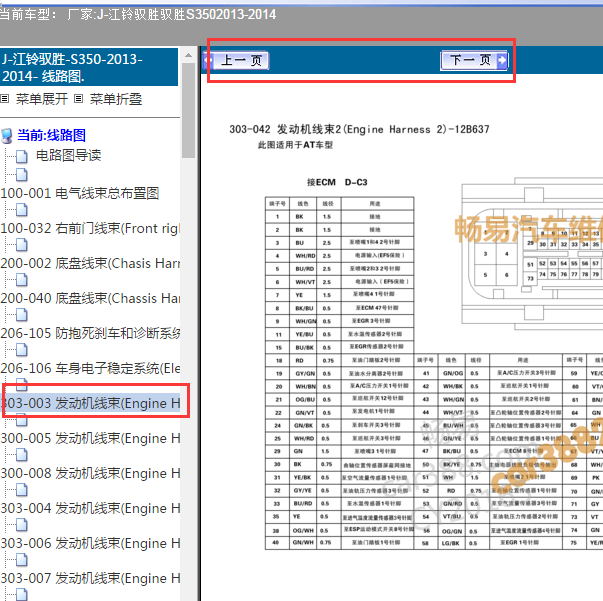Click the 当前车型 manufacturer title text

pyautogui.click(x=138, y=15)
